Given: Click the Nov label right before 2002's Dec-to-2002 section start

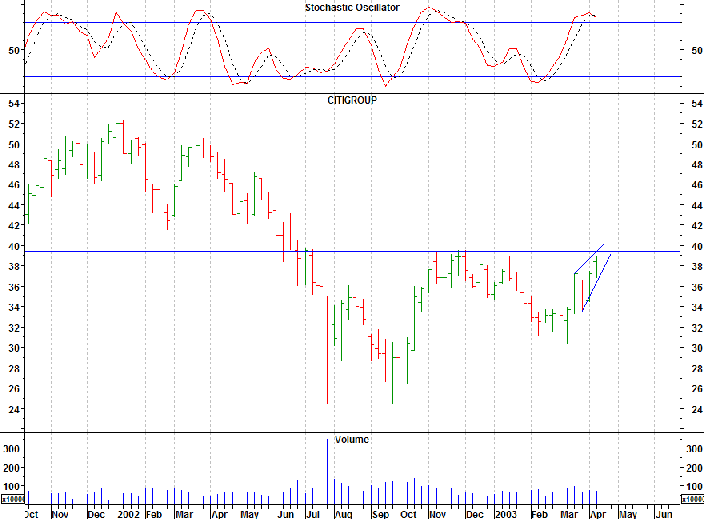Looking at the screenshot, I should tap(60, 514).
